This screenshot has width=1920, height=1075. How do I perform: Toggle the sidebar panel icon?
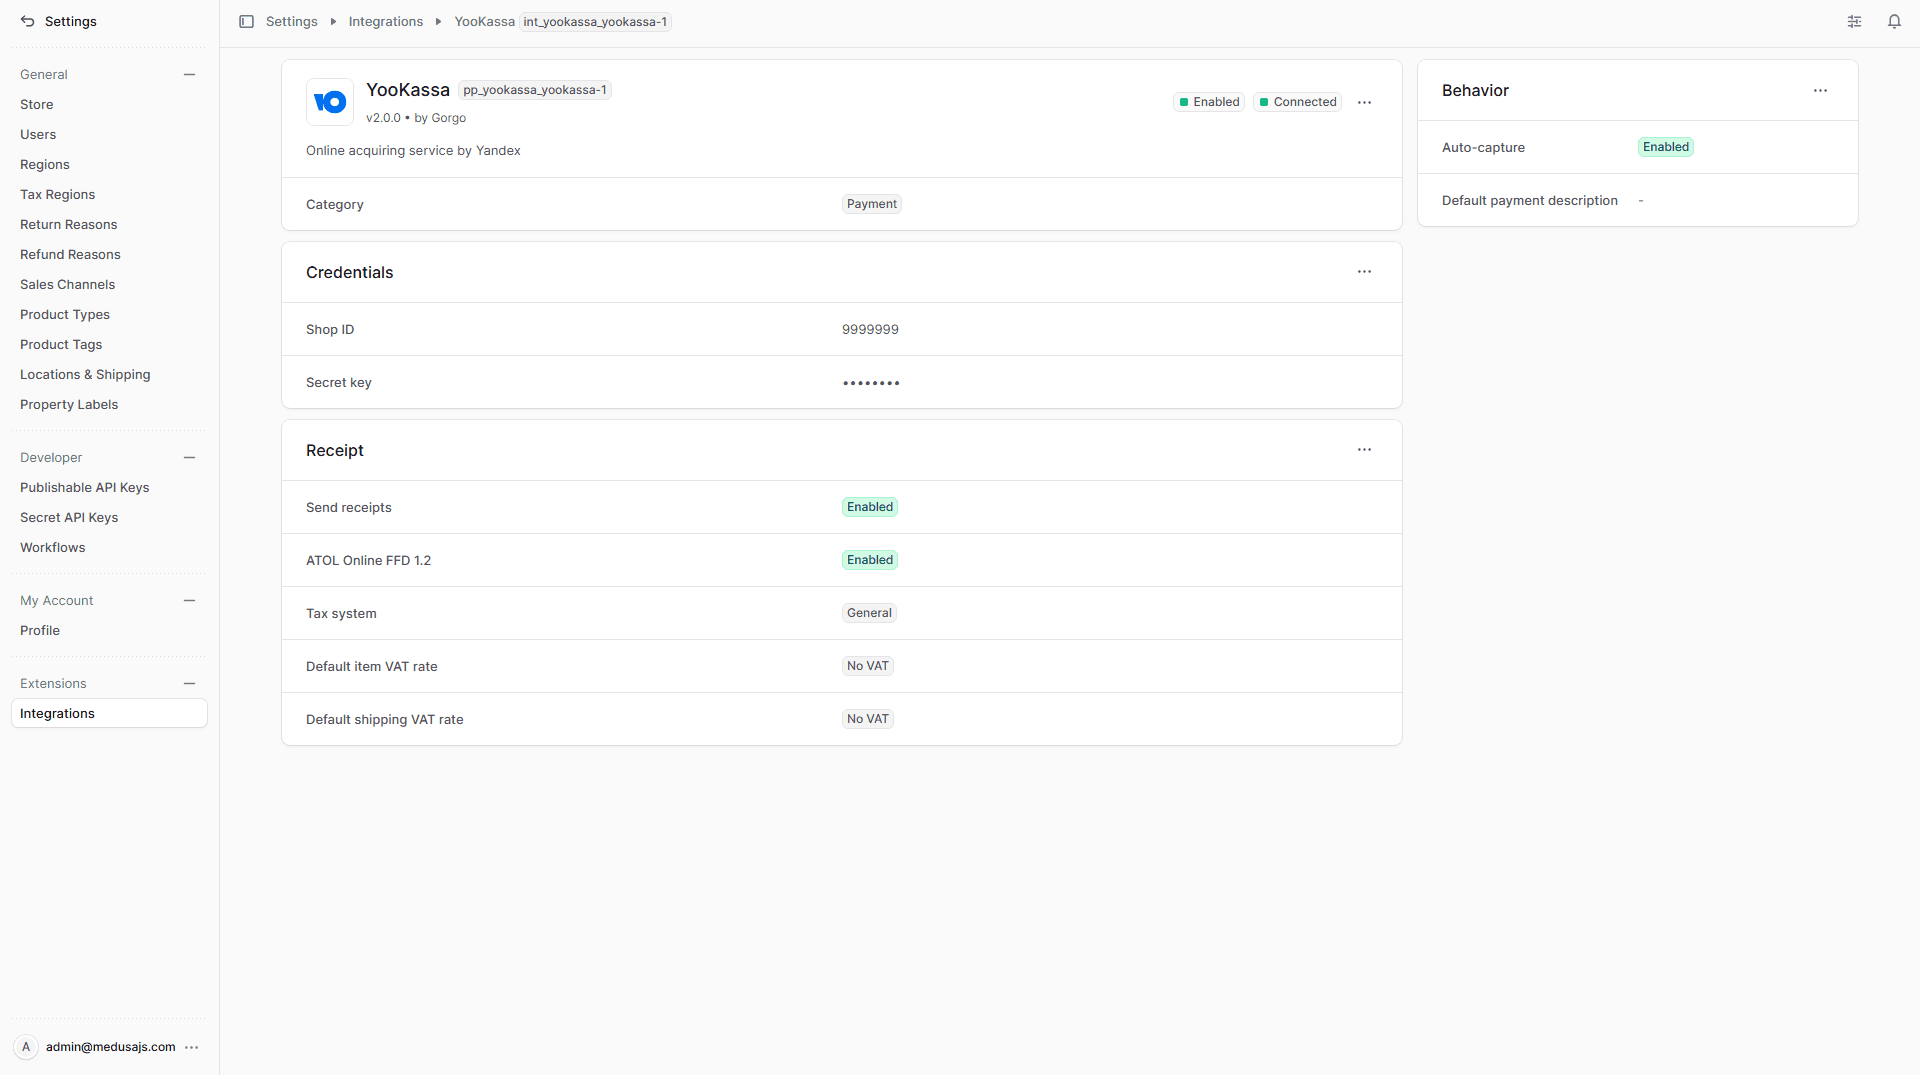pos(246,21)
